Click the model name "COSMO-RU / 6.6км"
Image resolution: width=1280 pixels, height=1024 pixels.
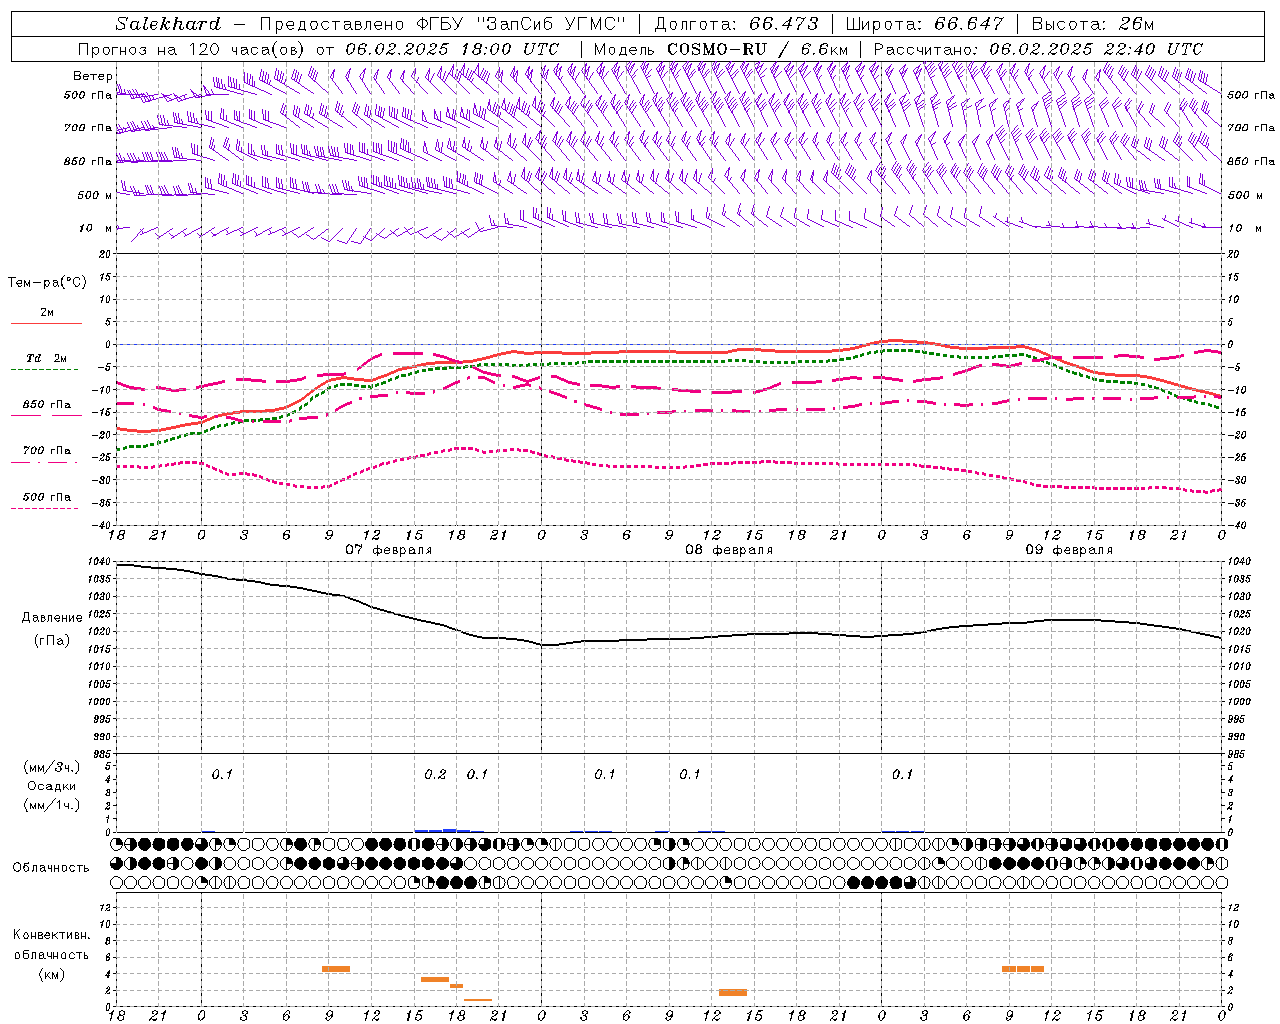pyautogui.click(x=757, y=49)
